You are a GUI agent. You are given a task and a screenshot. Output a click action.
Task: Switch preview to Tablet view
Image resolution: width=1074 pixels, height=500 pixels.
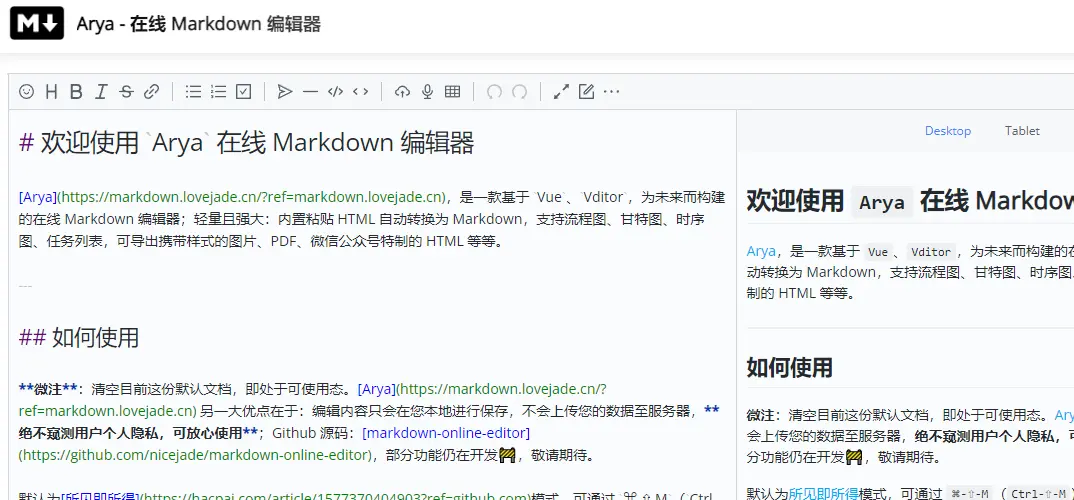coord(1023,131)
